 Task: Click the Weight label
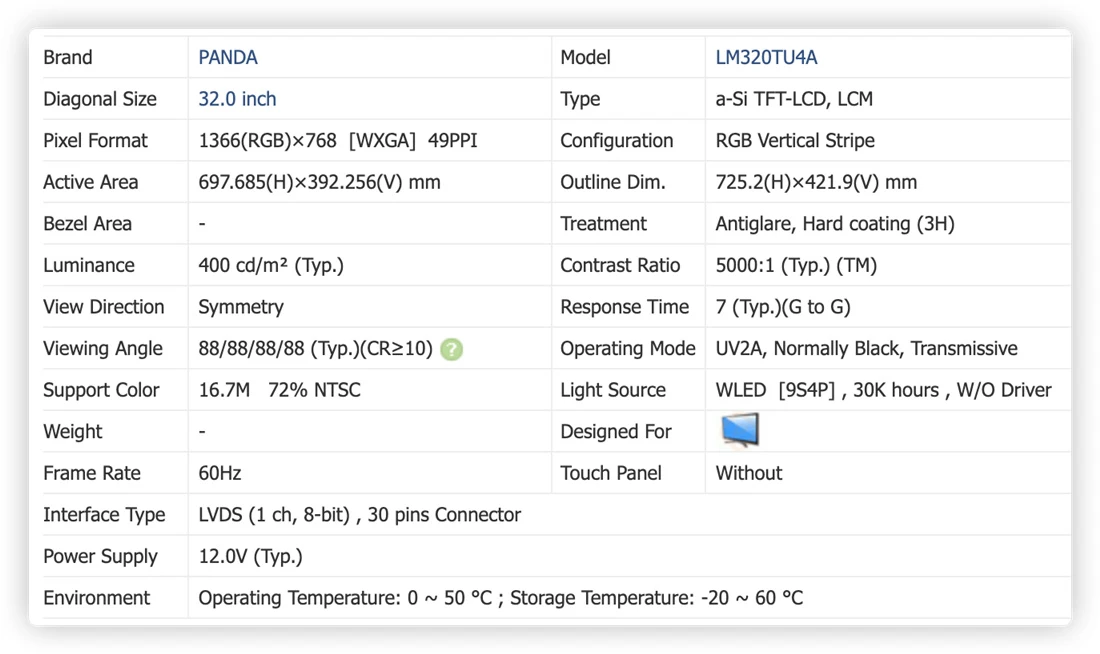pyautogui.click(x=72, y=432)
